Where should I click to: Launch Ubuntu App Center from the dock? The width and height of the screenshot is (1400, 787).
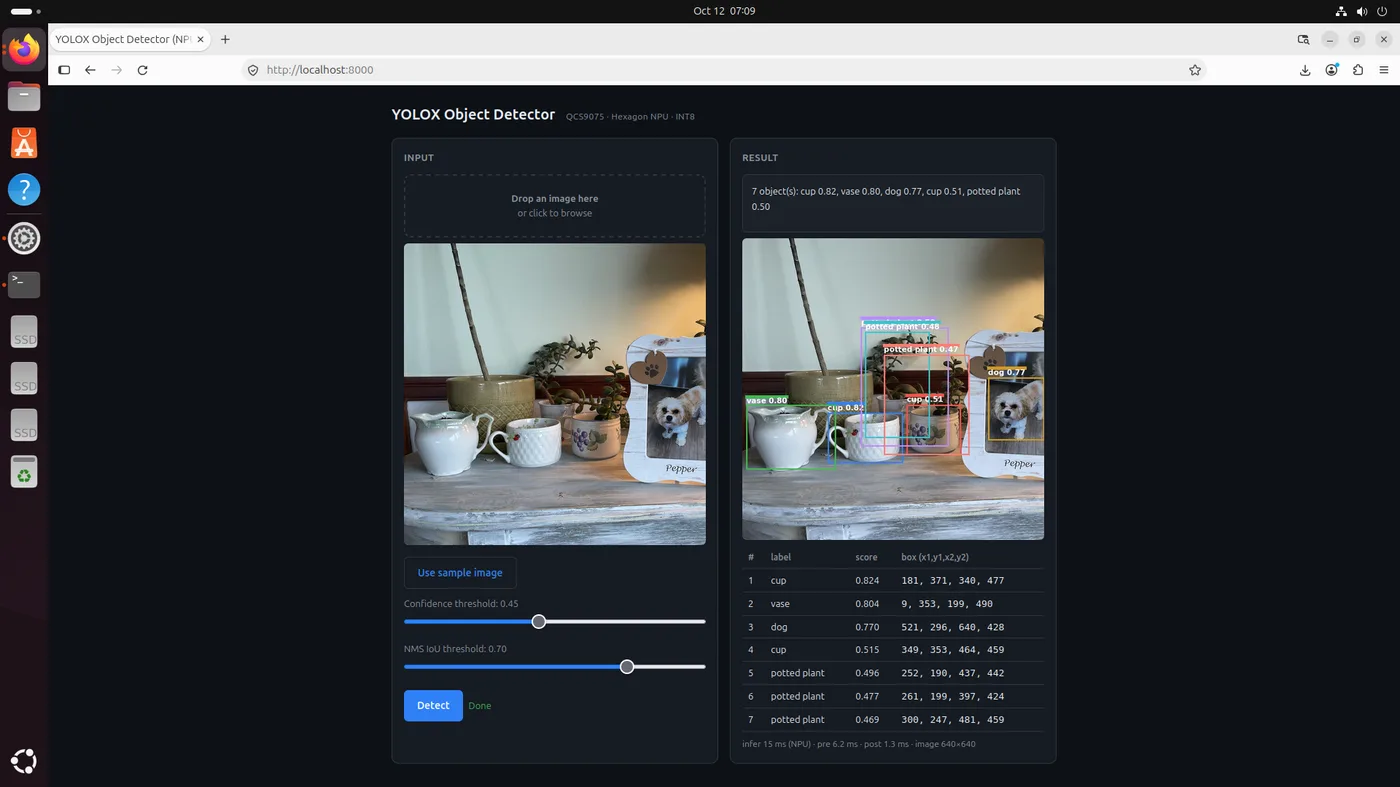24,143
